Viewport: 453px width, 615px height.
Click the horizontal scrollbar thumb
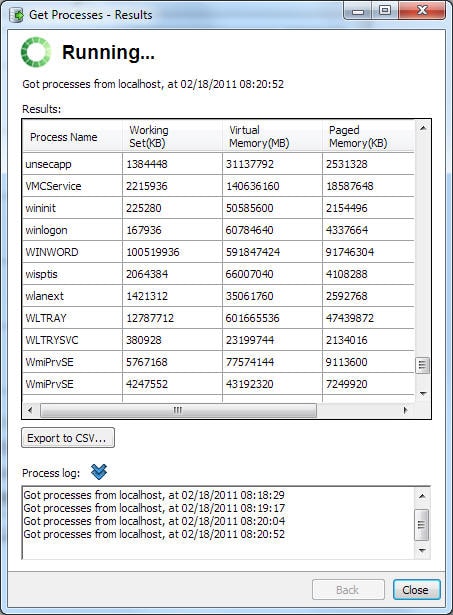(178, 410)
